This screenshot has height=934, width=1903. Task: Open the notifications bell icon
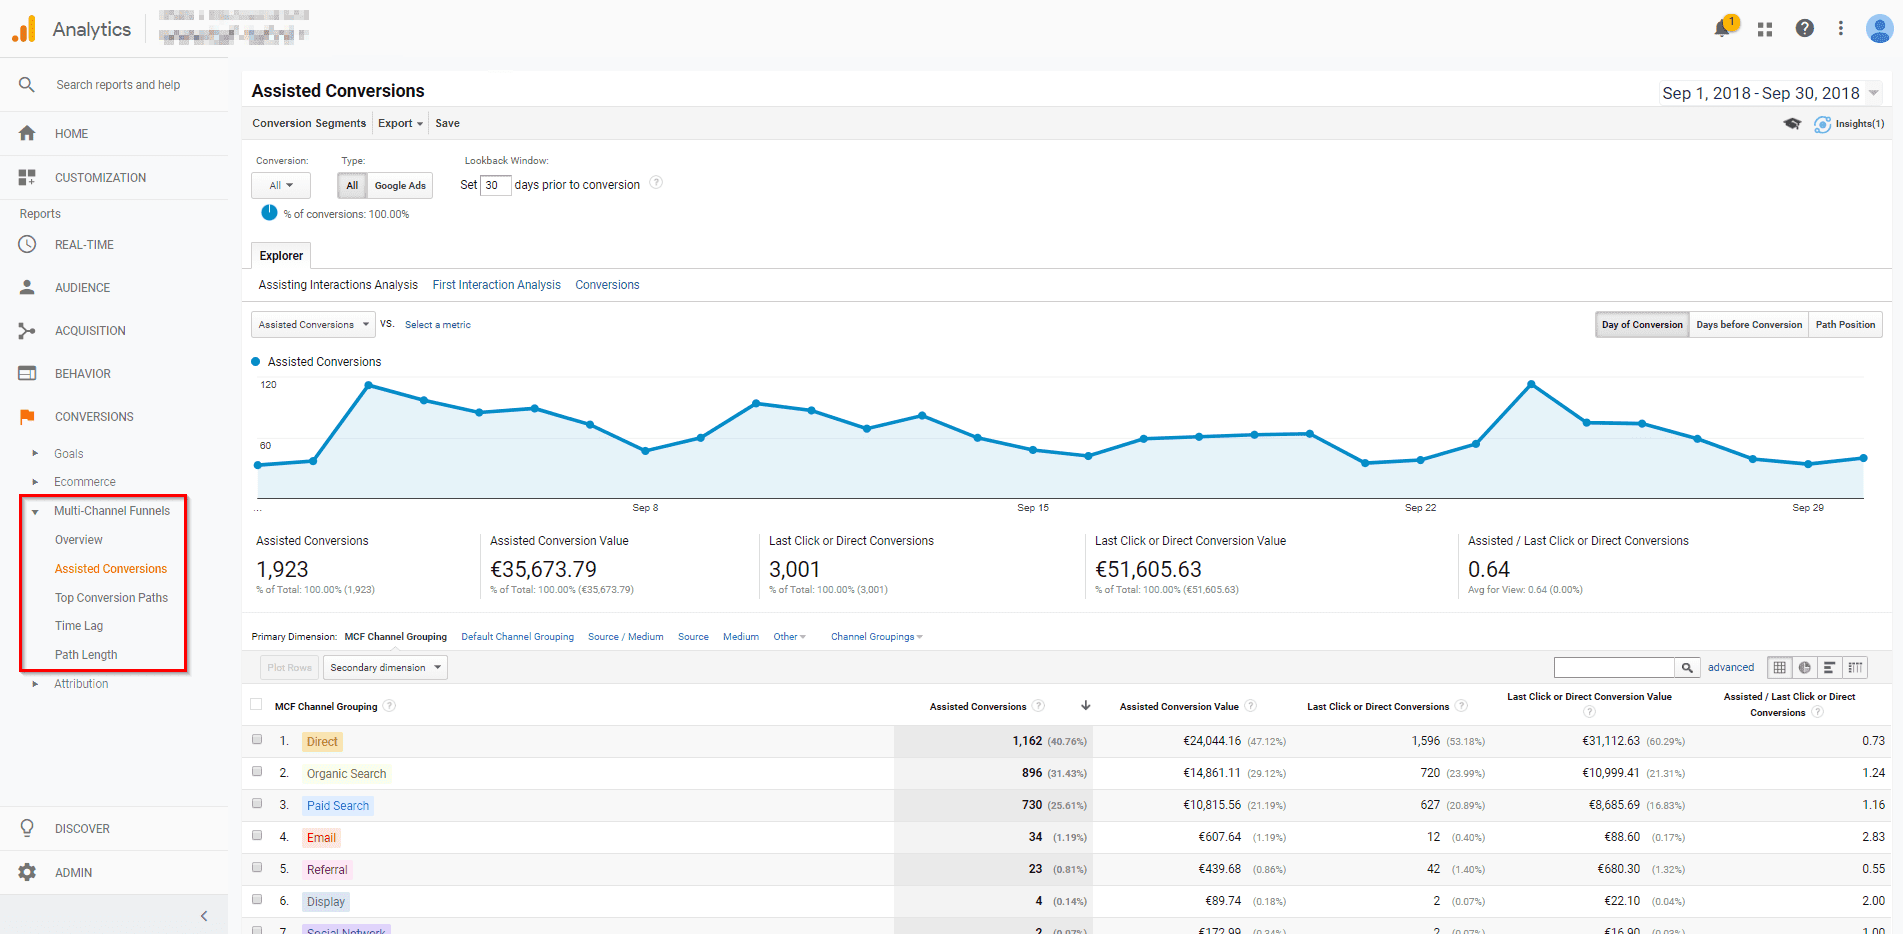point(1722,28)
